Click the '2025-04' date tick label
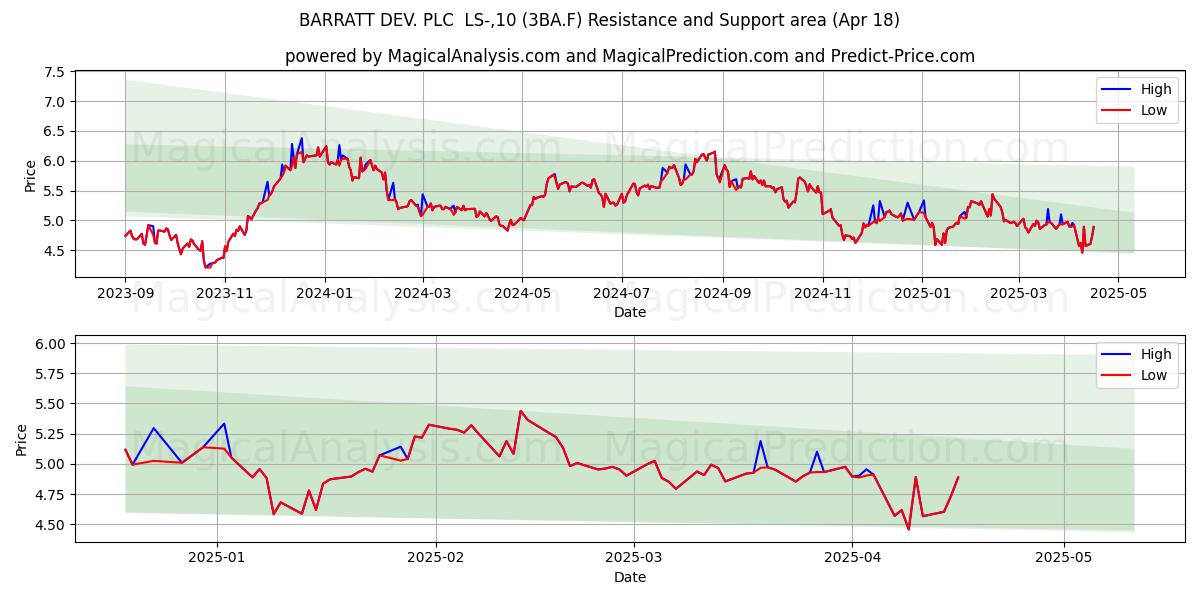1200x600 pixels. 852,558
